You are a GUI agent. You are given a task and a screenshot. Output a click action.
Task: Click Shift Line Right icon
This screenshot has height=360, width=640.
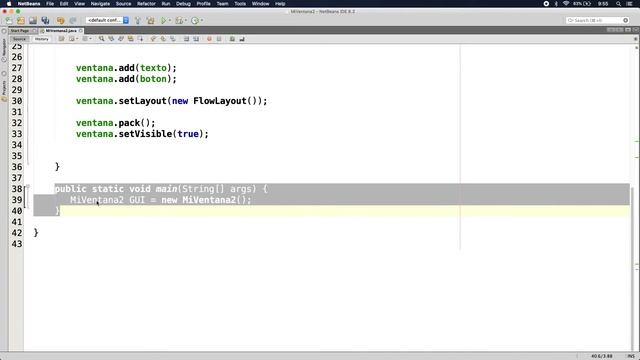click(196, 39)
